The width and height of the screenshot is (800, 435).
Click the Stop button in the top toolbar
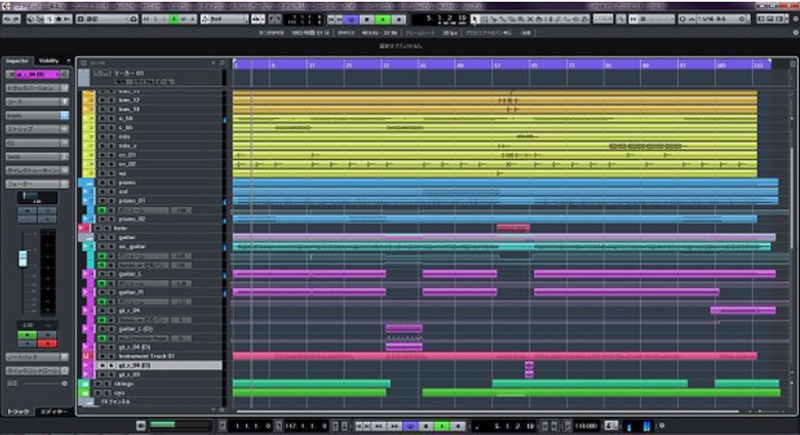[x=367, y=19]
